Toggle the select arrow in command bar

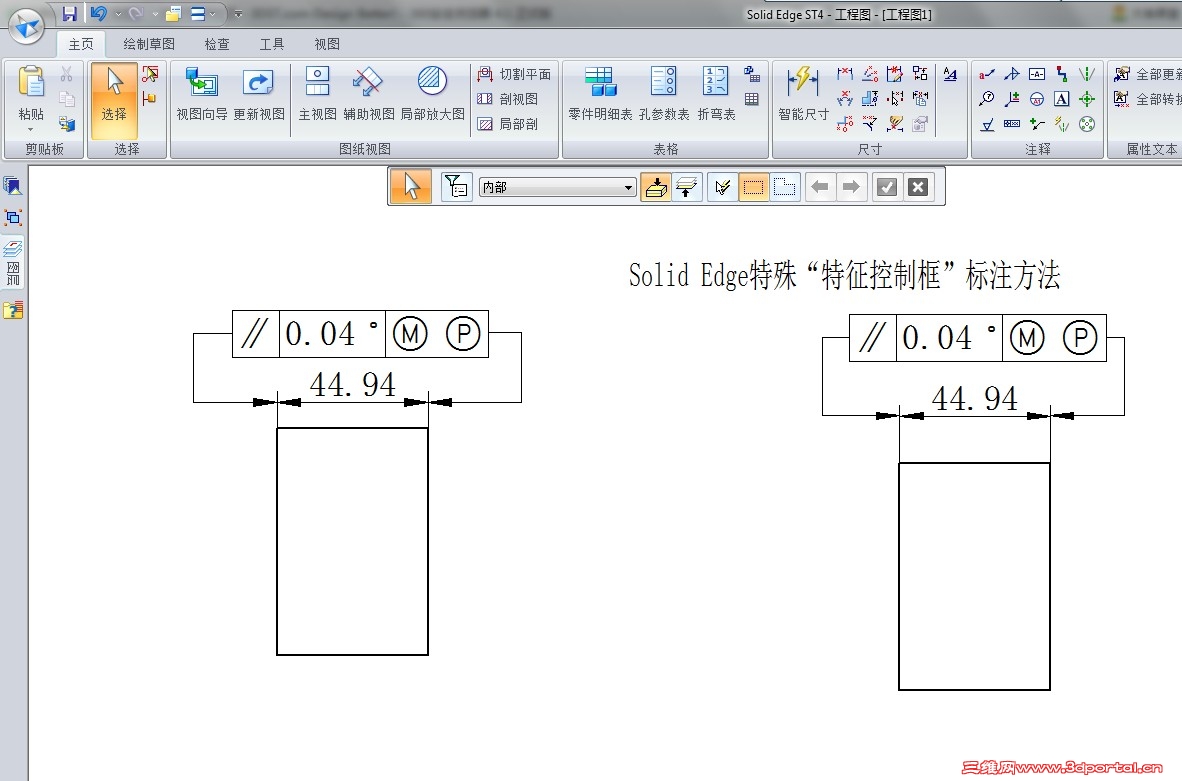coord(411,186)
